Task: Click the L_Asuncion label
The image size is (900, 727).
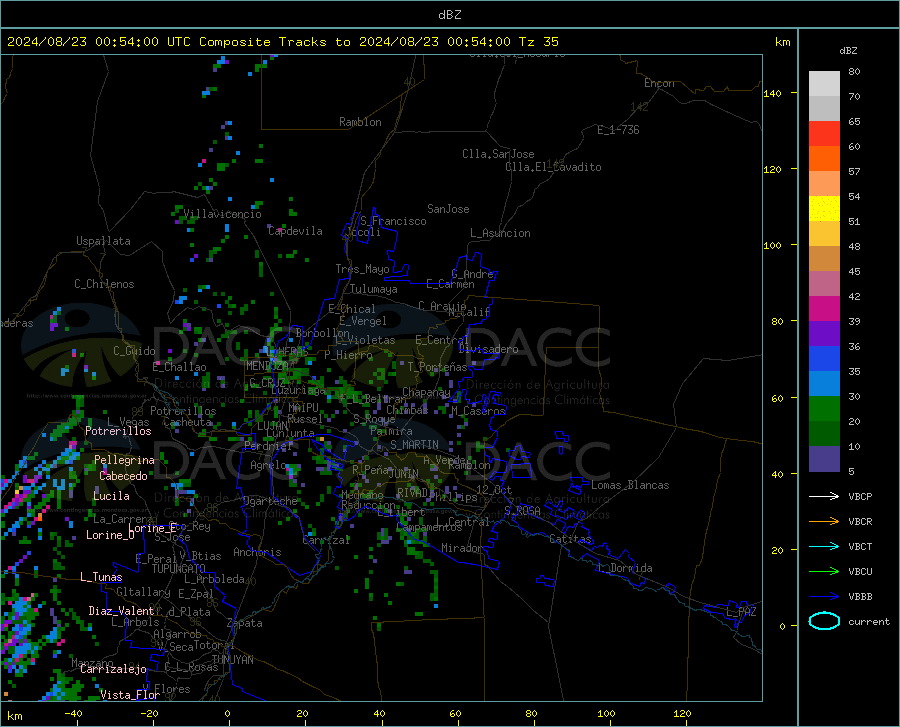Action: point(500,233)
